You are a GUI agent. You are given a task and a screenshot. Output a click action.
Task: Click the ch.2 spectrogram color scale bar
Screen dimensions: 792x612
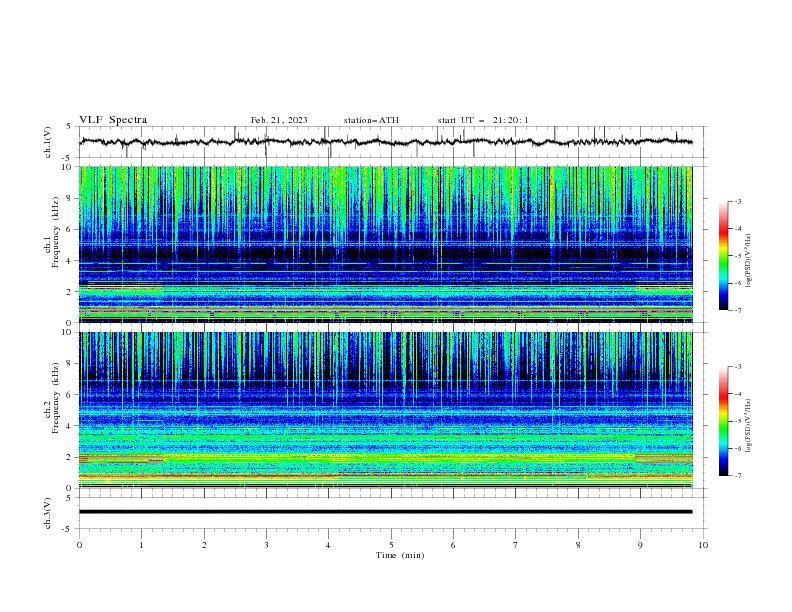724,421
